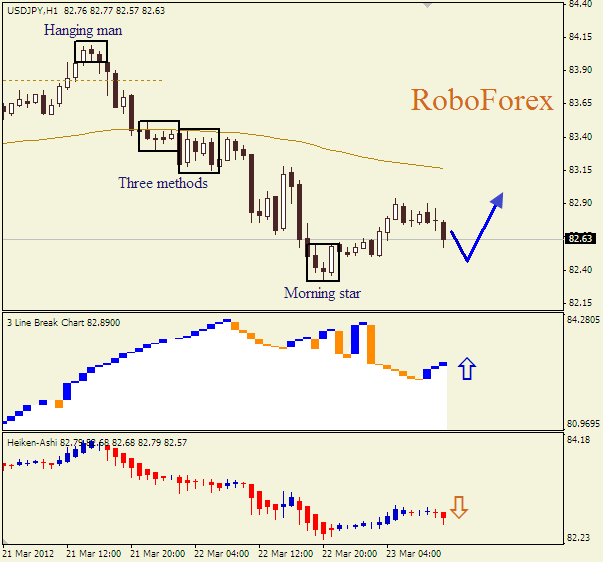Select the Morning star text label
Viewport: 603px width, 562px height.
click(x=322, y=293)
